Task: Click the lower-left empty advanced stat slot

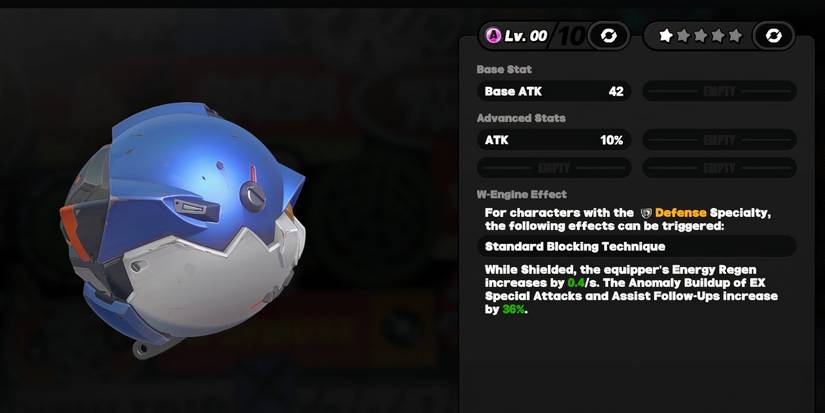Action: (554, 168)
